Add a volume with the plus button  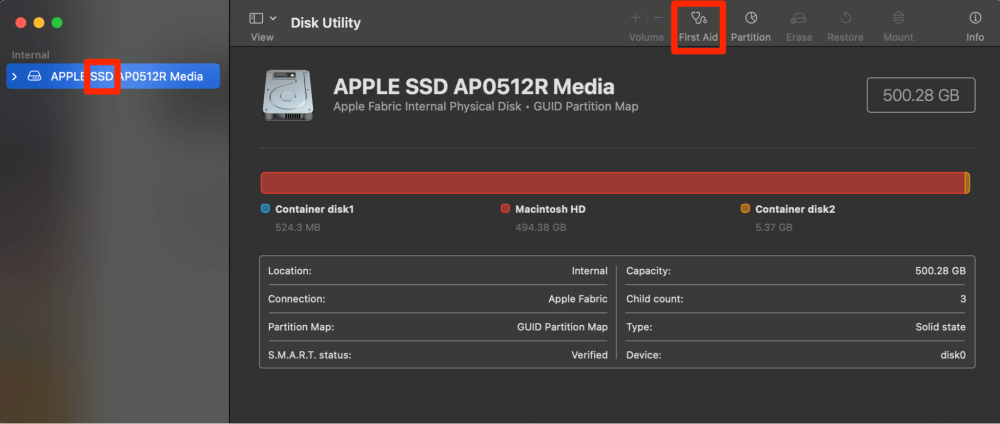[635, 18]
